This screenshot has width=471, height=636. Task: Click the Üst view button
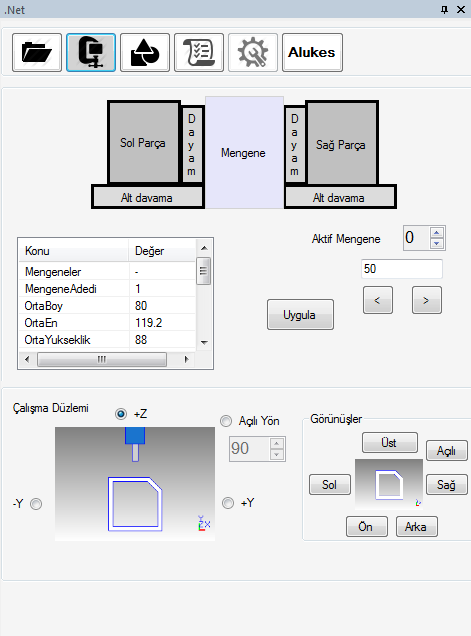point(389,442)
